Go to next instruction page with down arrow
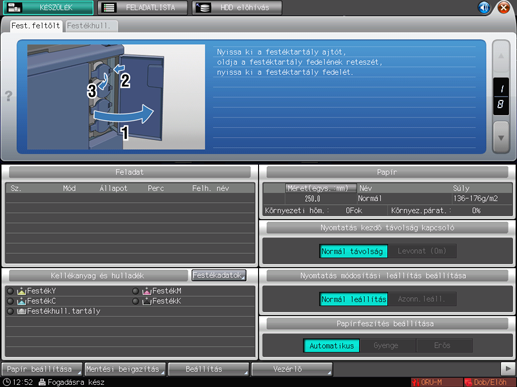This screenshot has width=517, height=387. click(x=501, y=137)
